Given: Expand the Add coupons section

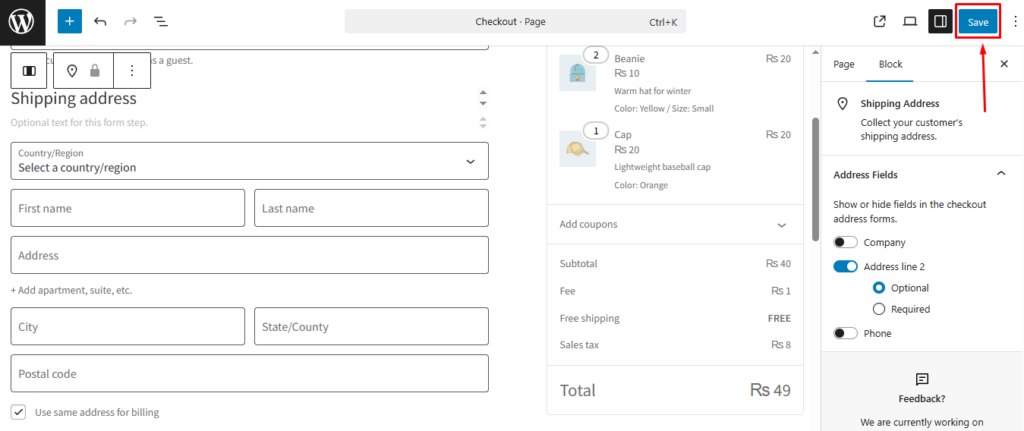Looking at the screenshot, I should (x=675, y=225).
